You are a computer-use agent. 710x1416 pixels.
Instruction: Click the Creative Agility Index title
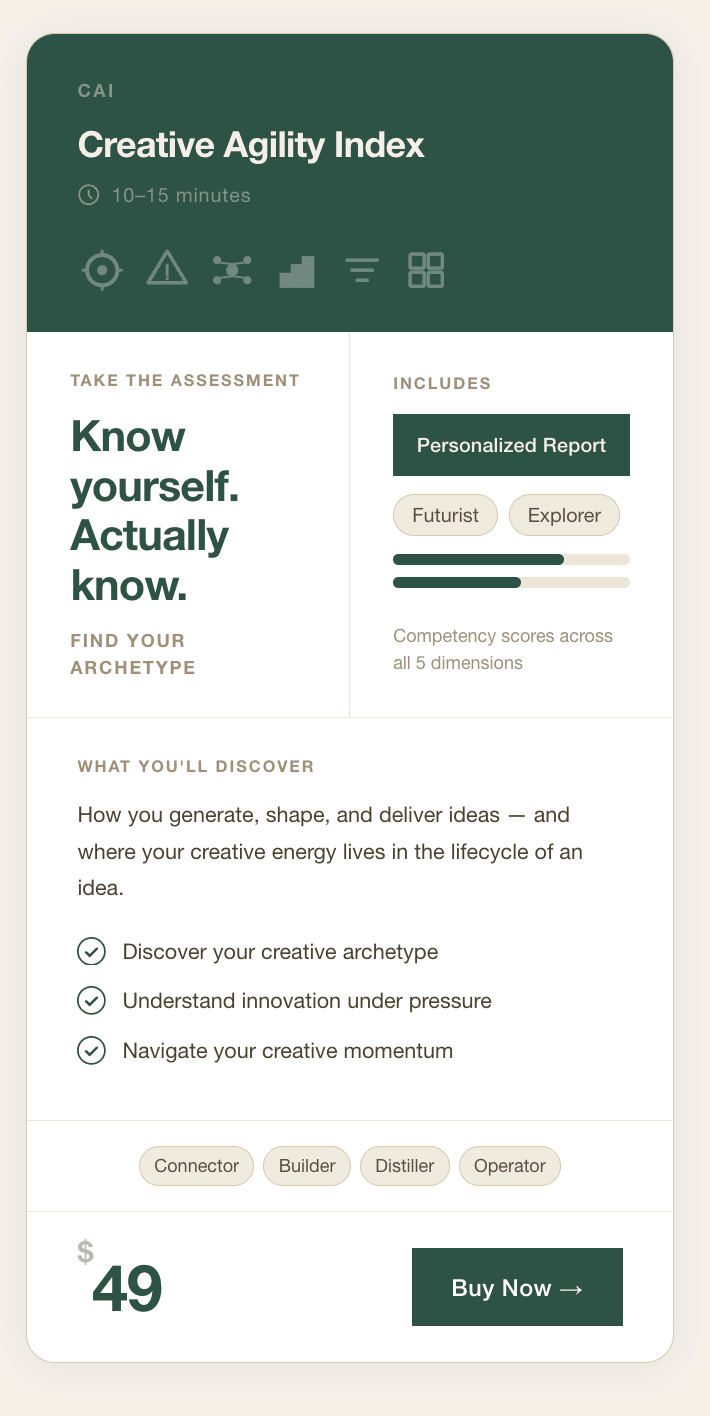[251, 145]
